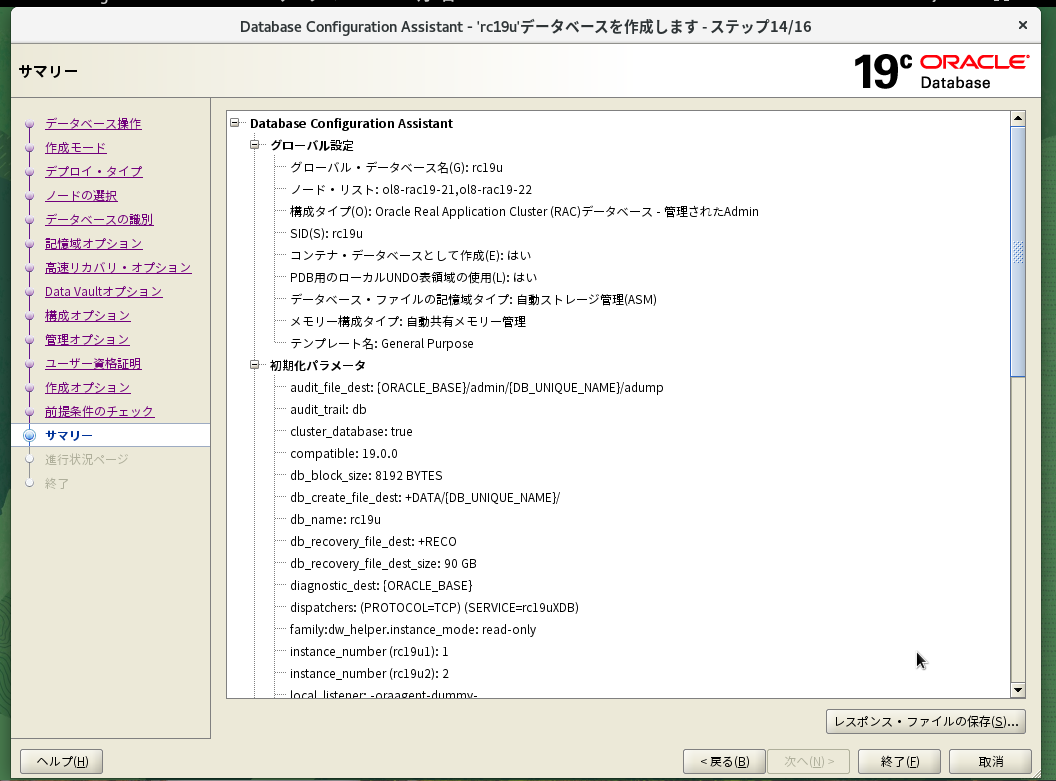The image size is (1056, 781).
Task: Select the 構成タイプ(O) RAC row
Action: [524, 211]
